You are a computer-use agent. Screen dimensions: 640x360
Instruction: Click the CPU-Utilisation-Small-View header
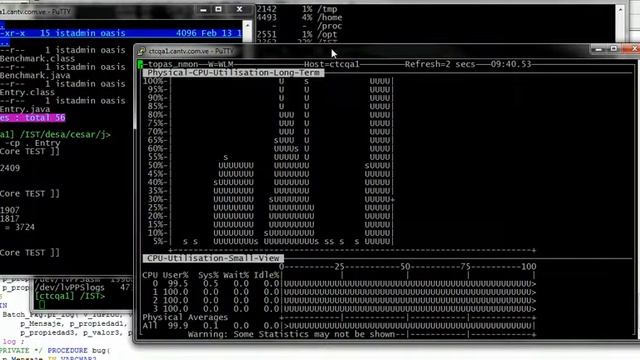[x=213, y=258]
